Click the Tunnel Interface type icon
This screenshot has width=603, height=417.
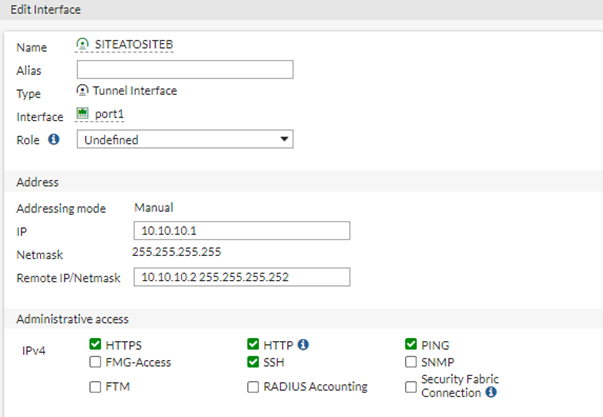pyautogui.click(x=83, y=91)
